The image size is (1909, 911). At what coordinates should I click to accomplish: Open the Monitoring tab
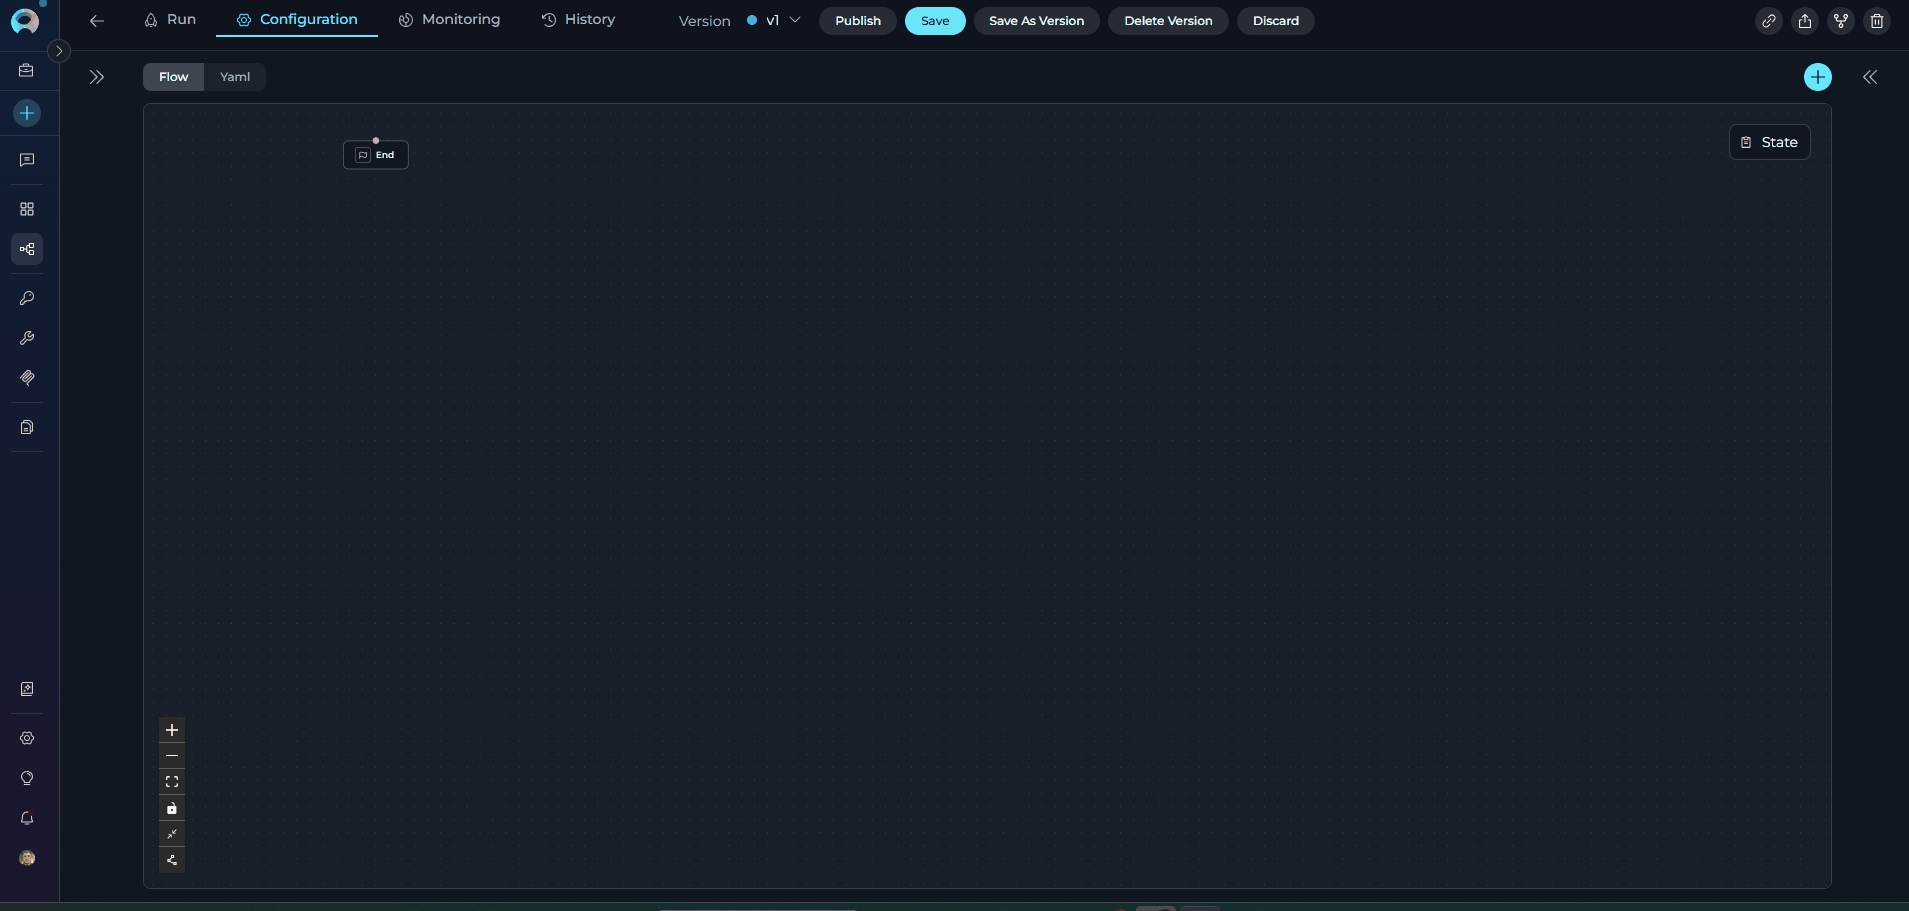[449, 19]
